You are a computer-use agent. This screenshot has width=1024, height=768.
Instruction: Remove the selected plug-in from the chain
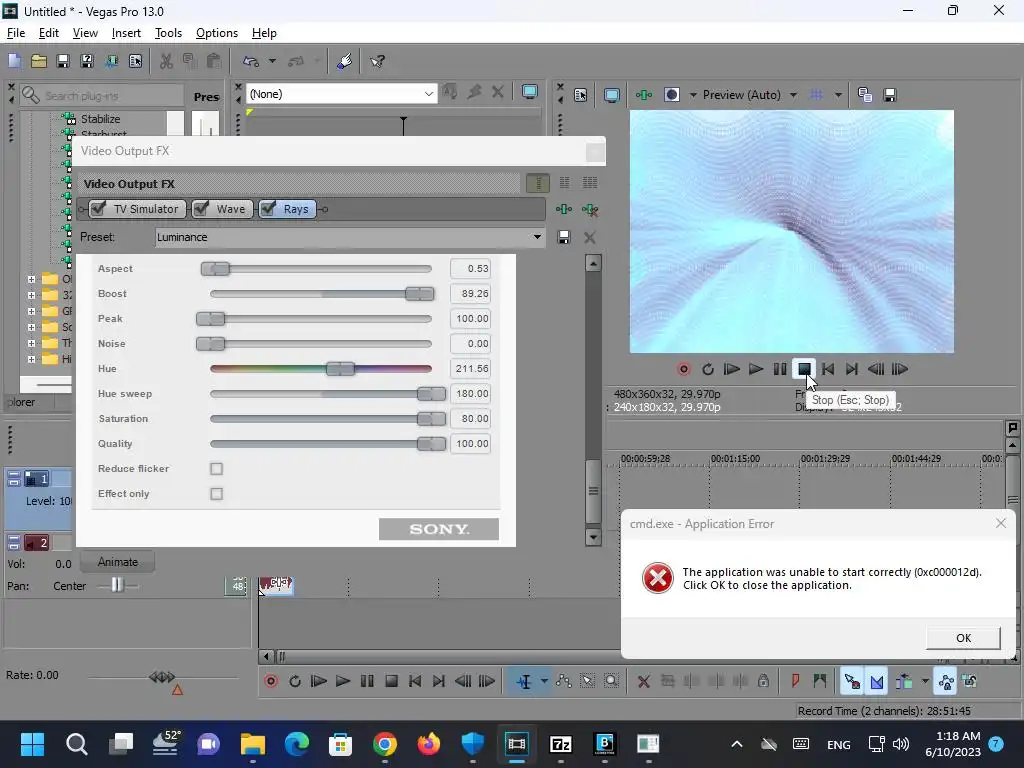[590, 210]
